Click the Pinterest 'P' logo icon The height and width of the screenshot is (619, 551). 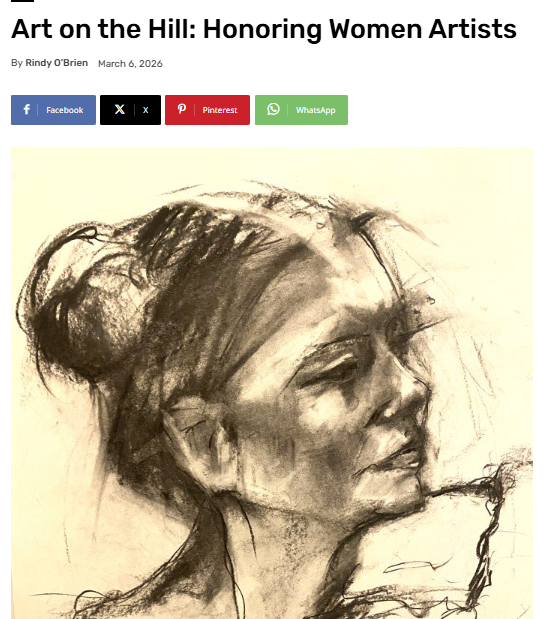pyautogui.click(x=182, y=109)
